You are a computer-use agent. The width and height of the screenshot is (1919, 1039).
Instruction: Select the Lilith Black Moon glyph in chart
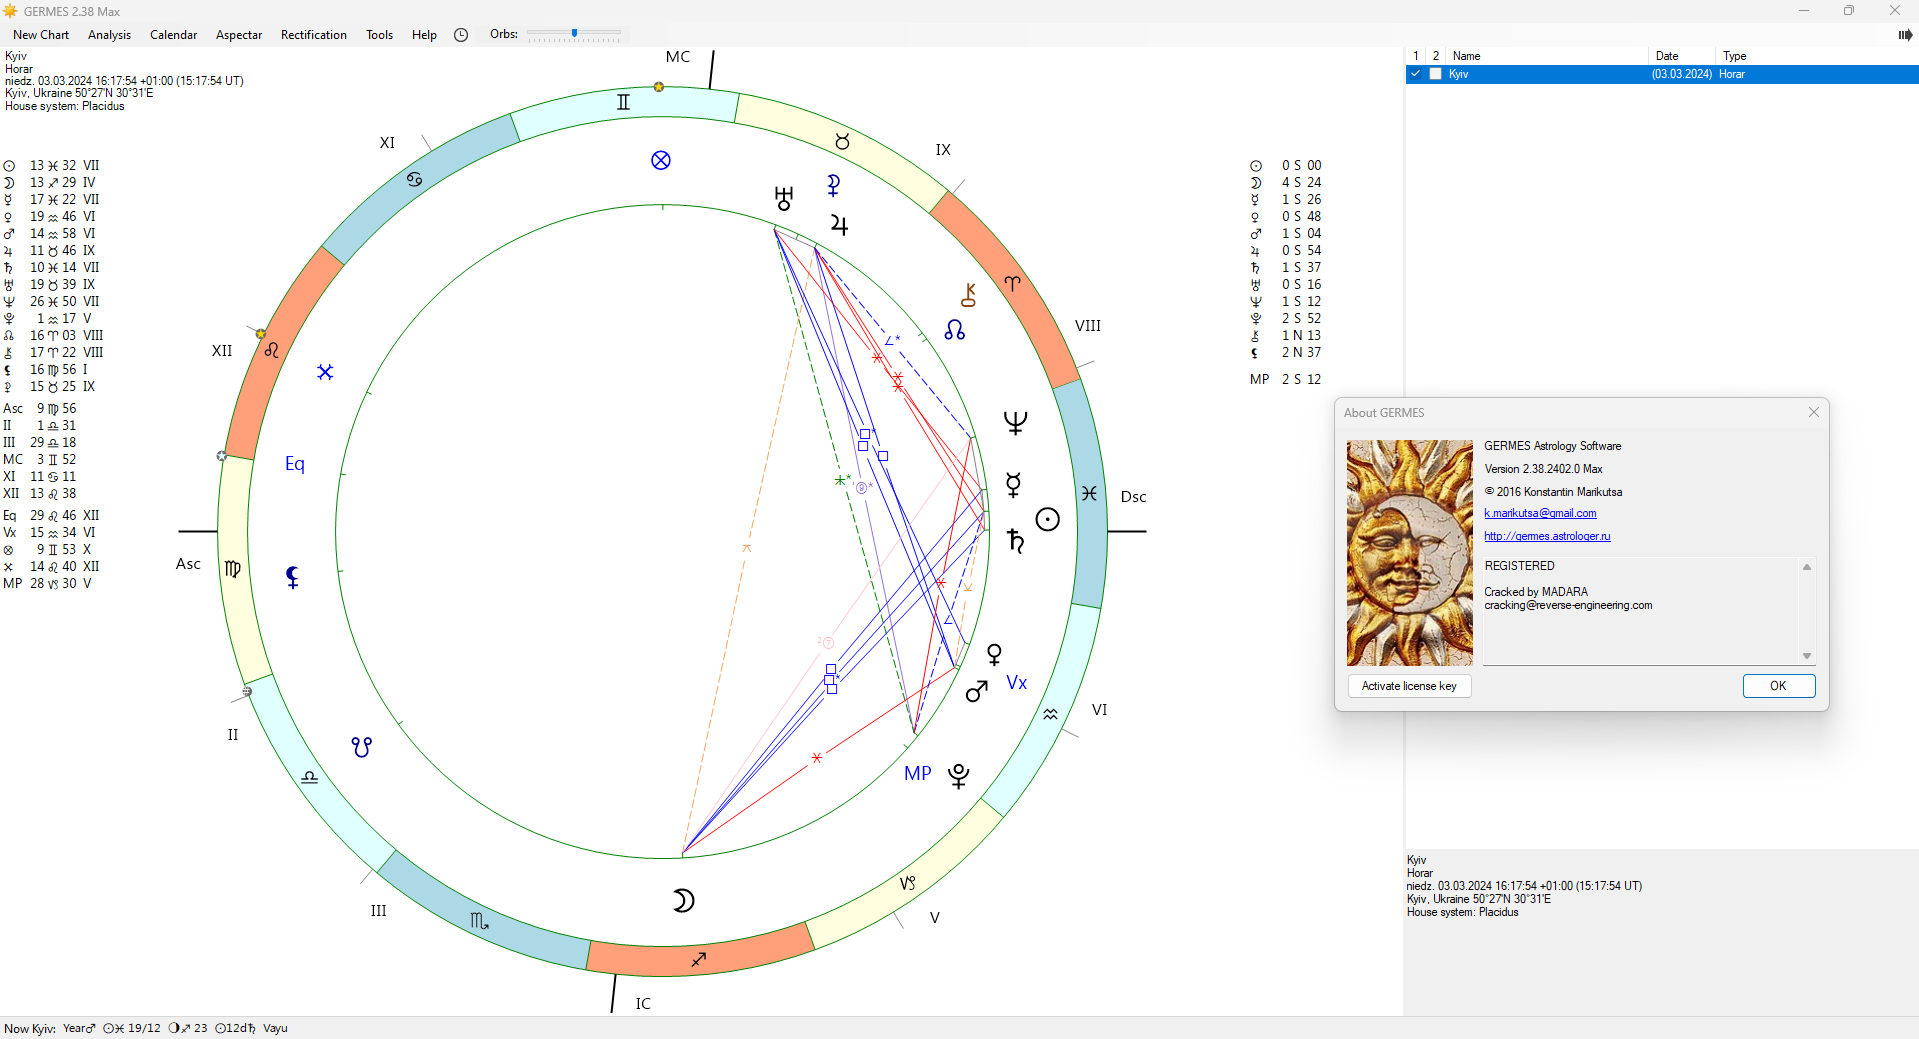[x=292, y=577]
